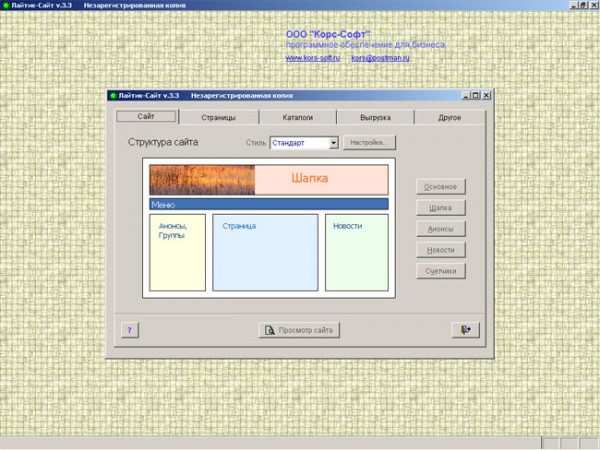Click the Счетчики button
This screenshot has width=600, height=450.
440,271
